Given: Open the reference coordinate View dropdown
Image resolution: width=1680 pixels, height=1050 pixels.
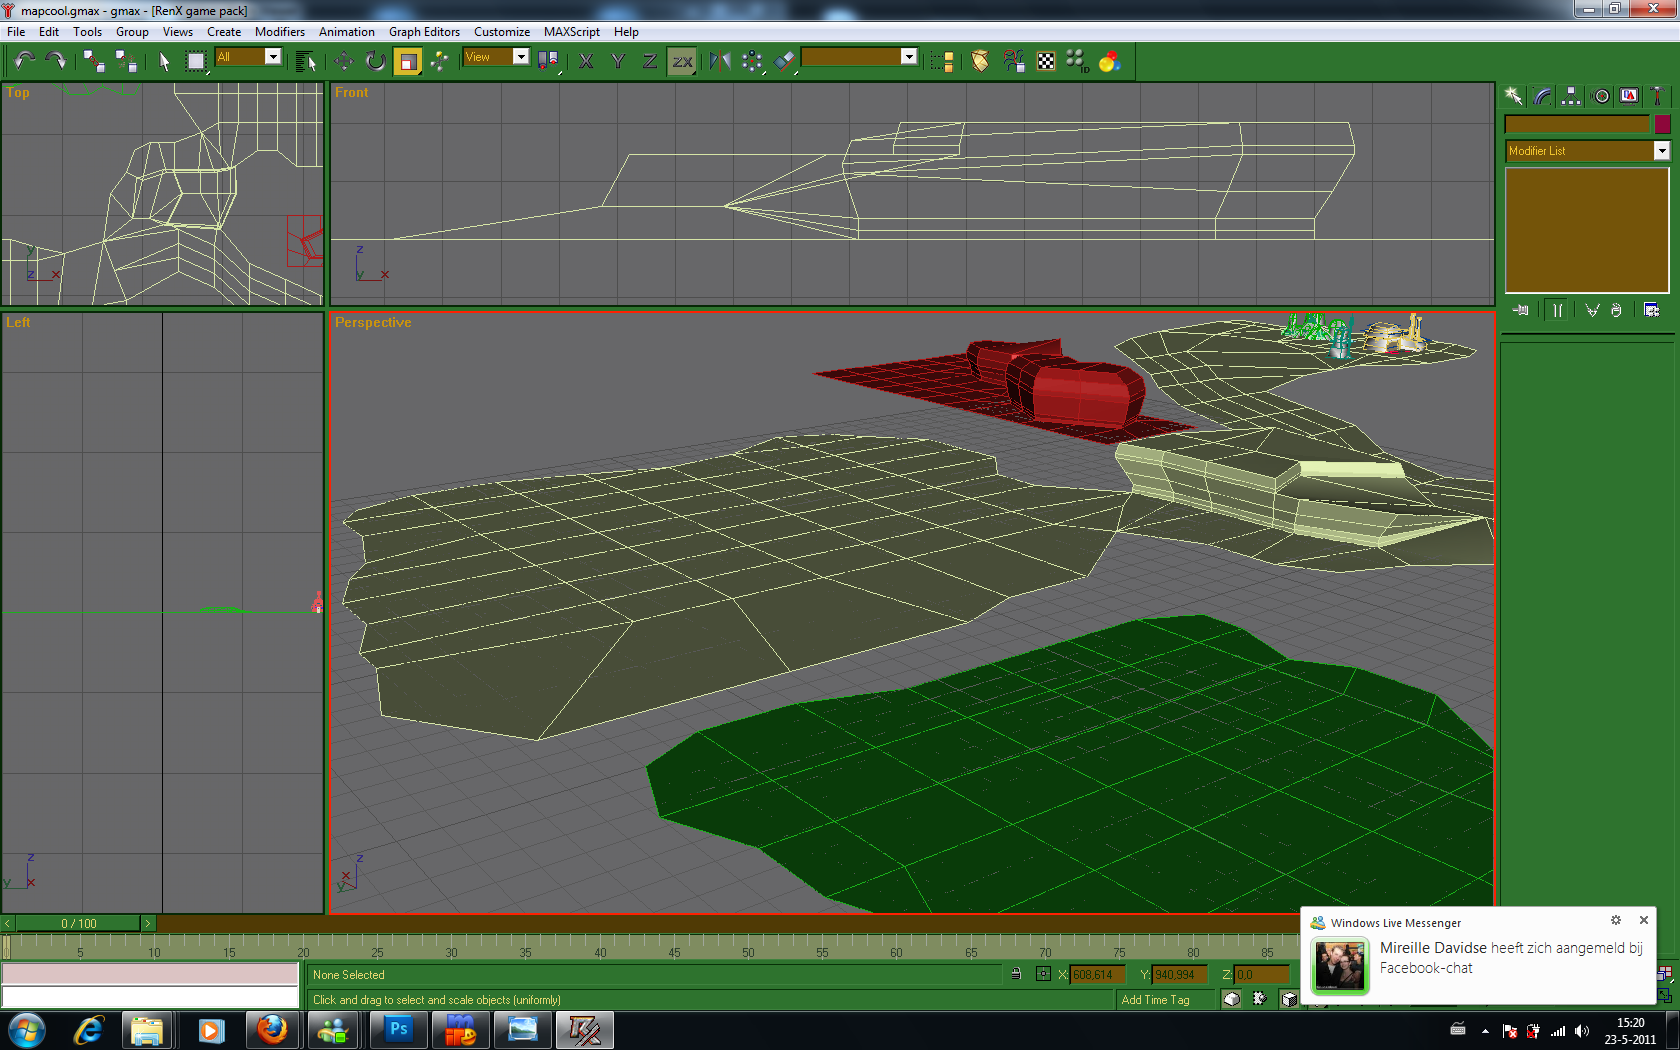Looking at the screenshot, I should [520, 57].
